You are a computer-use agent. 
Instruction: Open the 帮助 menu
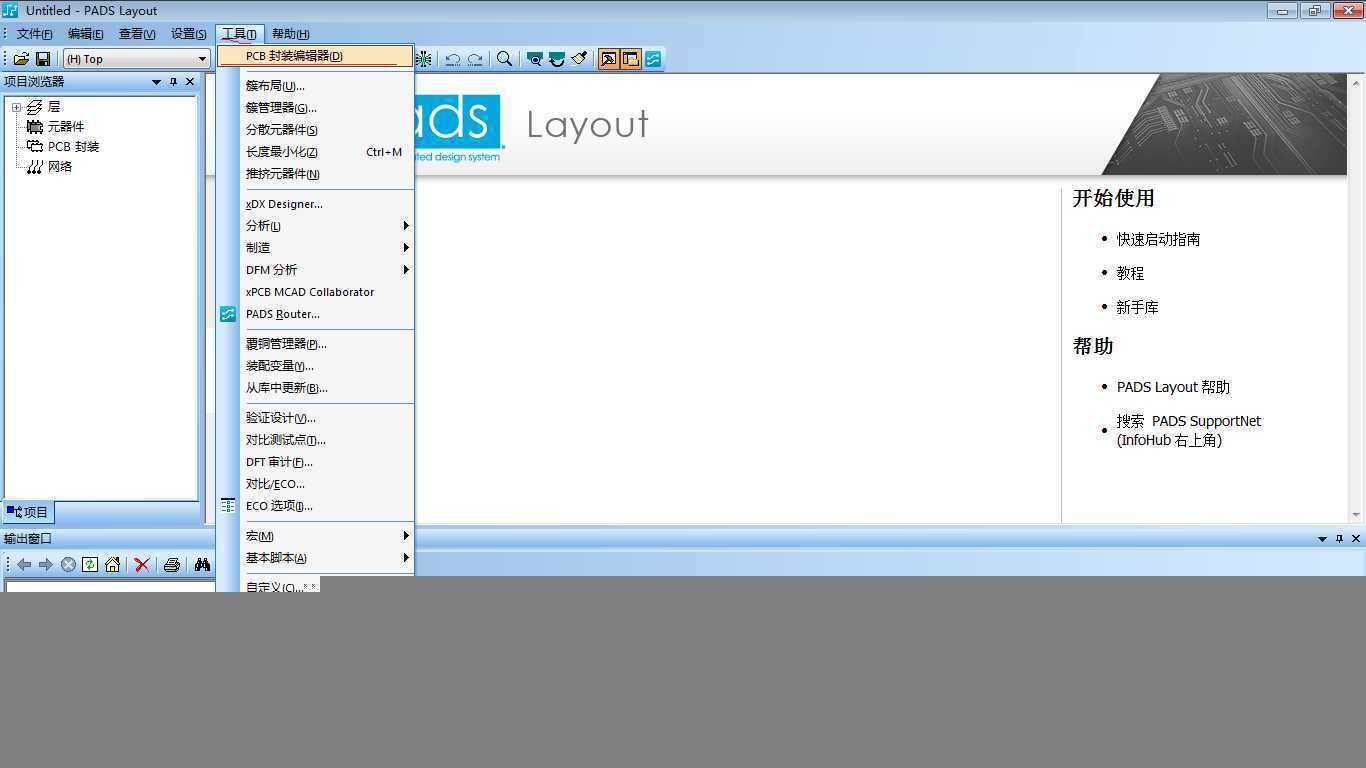tap(290, 34)
